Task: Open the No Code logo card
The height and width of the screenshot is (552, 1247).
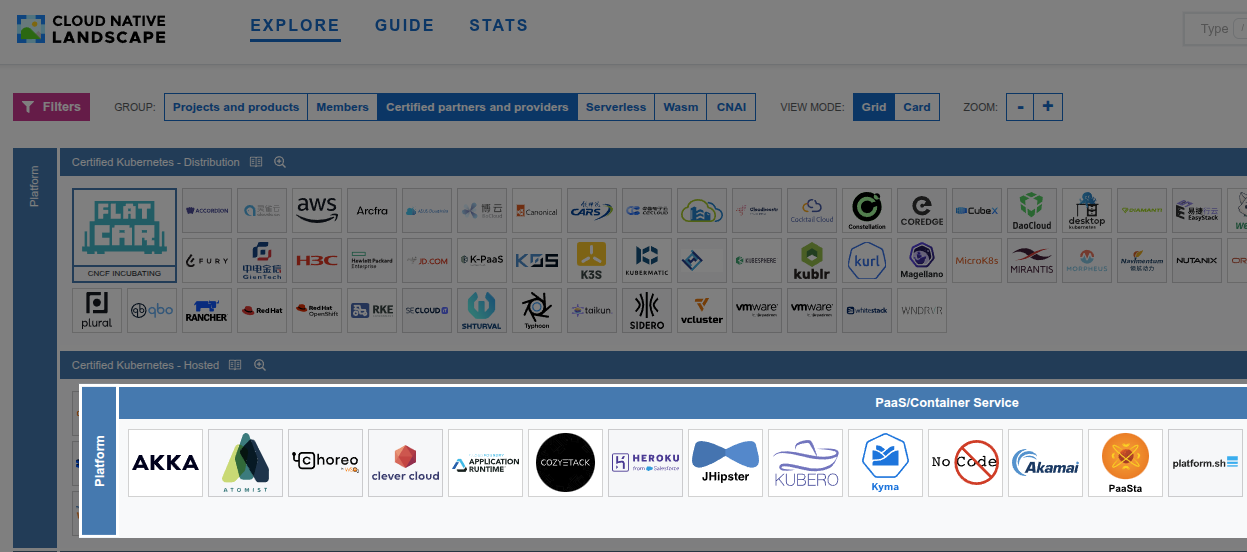Action: pos(966,463)
